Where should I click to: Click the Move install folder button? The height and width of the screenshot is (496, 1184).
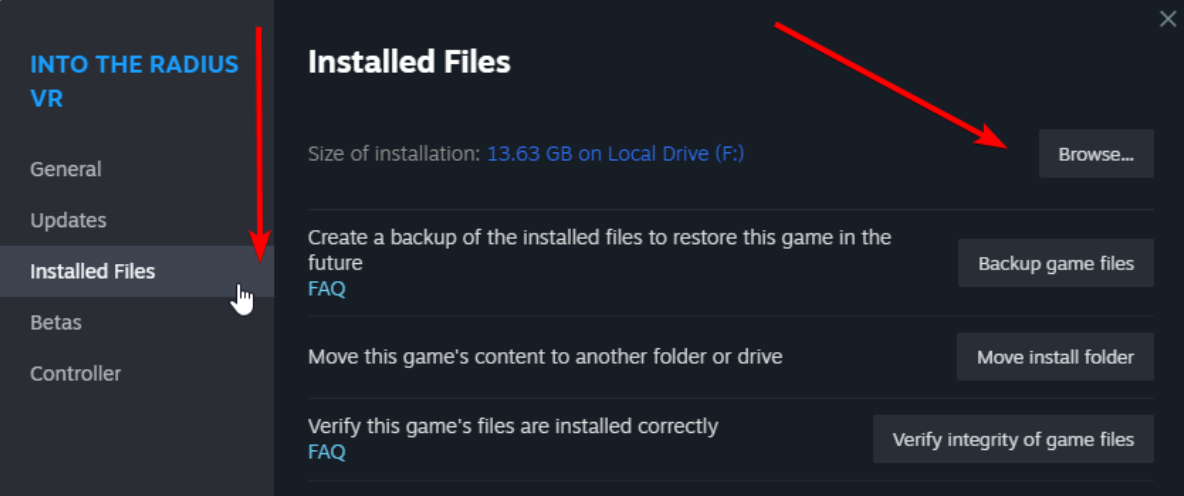tap(1055, 357)
